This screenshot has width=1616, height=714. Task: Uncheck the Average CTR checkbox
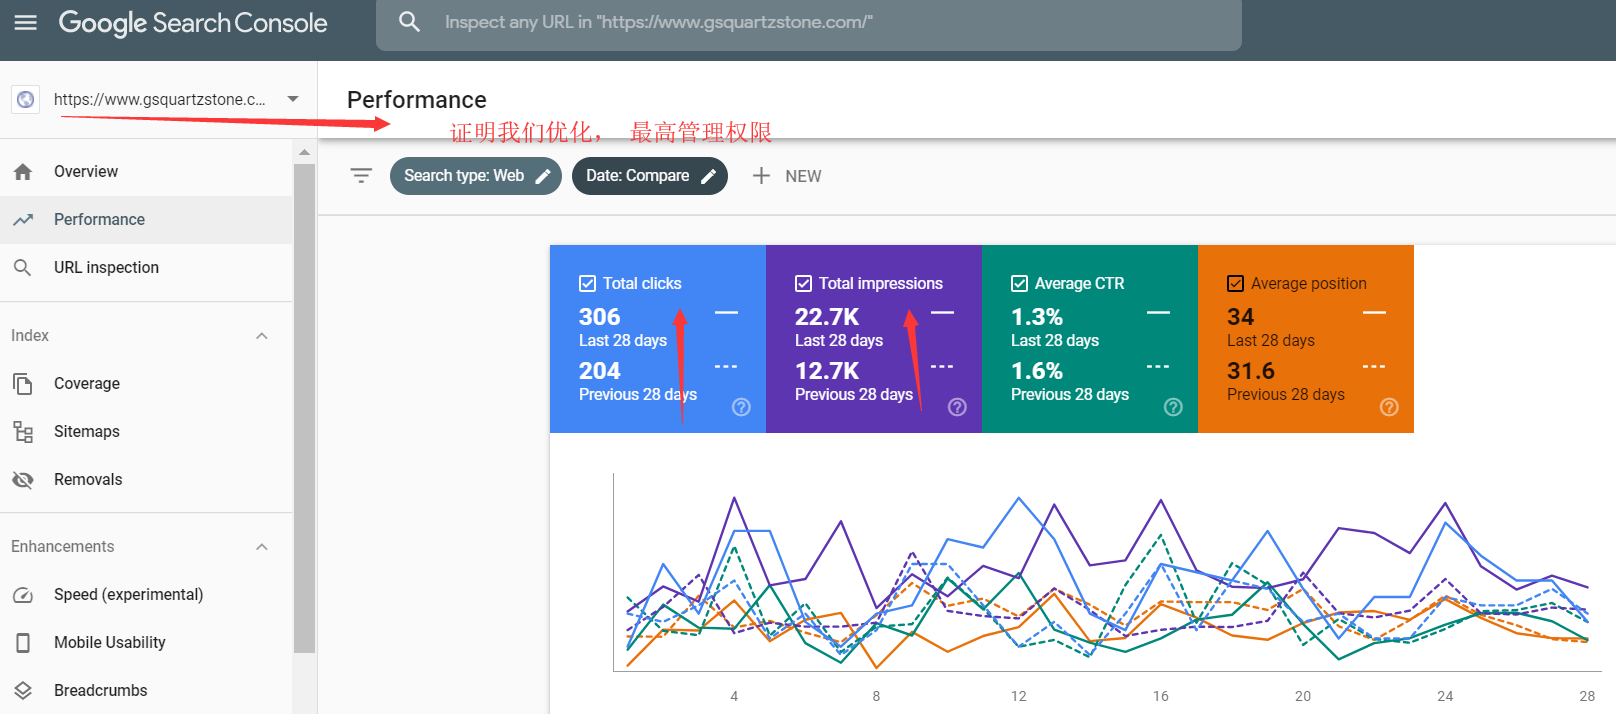(1019, 284)
